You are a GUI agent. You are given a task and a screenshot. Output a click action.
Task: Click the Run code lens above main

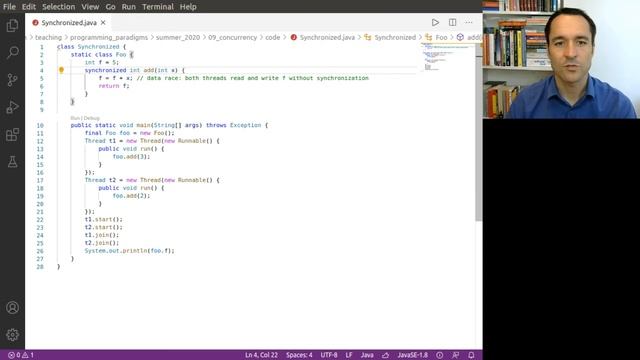75,118
